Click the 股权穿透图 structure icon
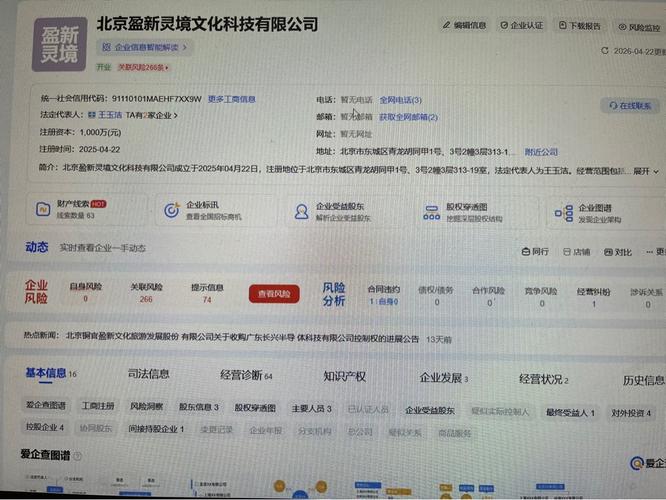 (x=432, y=212)
